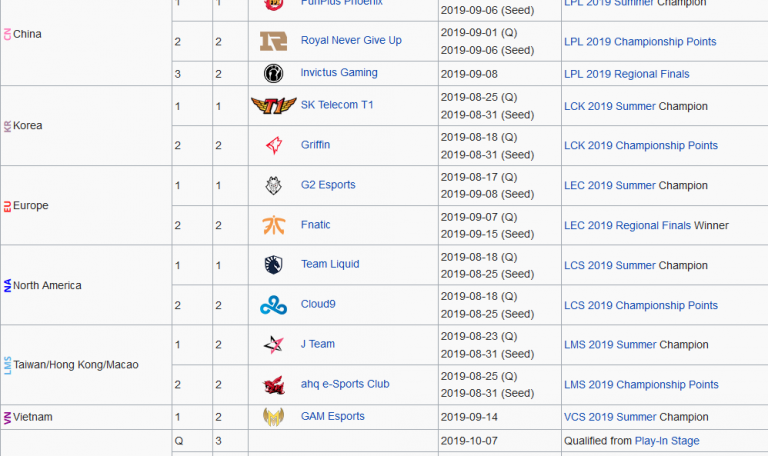Image resolution: width=768 pixels, height=456 pixels.
Task: Click the J Team logo
Action: [x=273, y=344]
